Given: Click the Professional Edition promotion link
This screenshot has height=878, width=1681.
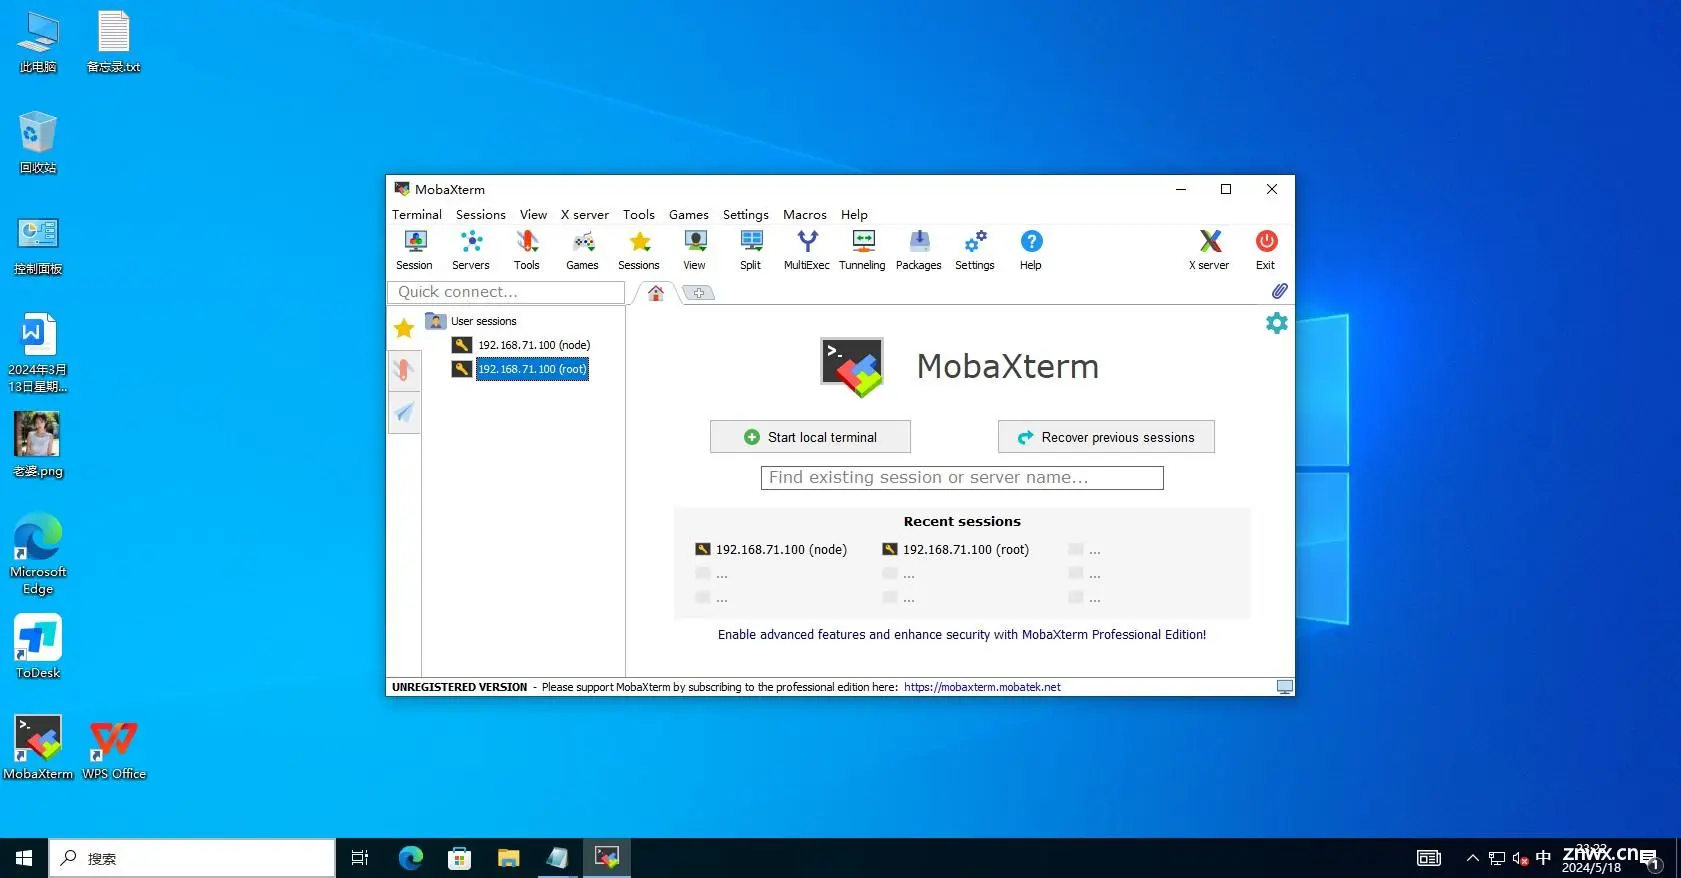Looking at the screenshot, I should click(x=962, y=635).
